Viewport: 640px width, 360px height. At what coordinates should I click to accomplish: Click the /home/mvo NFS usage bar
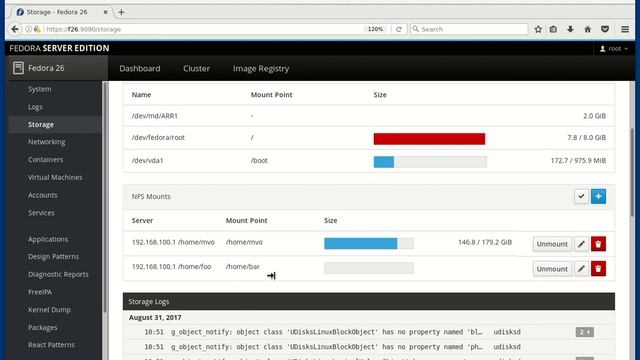point(369,244)
